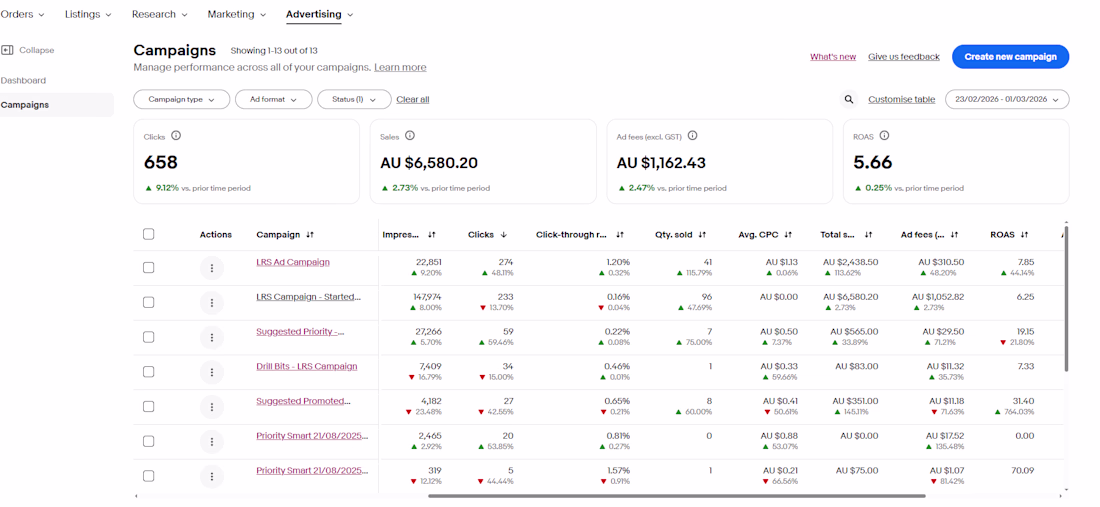This screenshot has width=1100, height=507.
Task: Open Drill Bits - LRS Campaign link
Action: pos(307,366)
